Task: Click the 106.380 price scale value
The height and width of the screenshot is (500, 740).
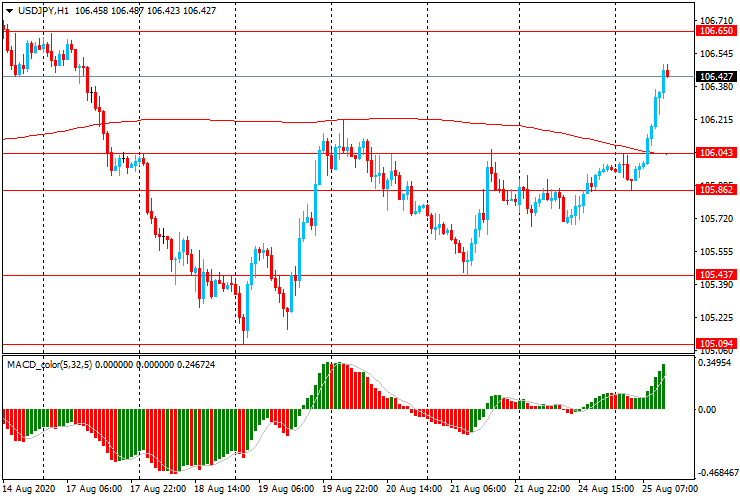Action: point(716,87)
